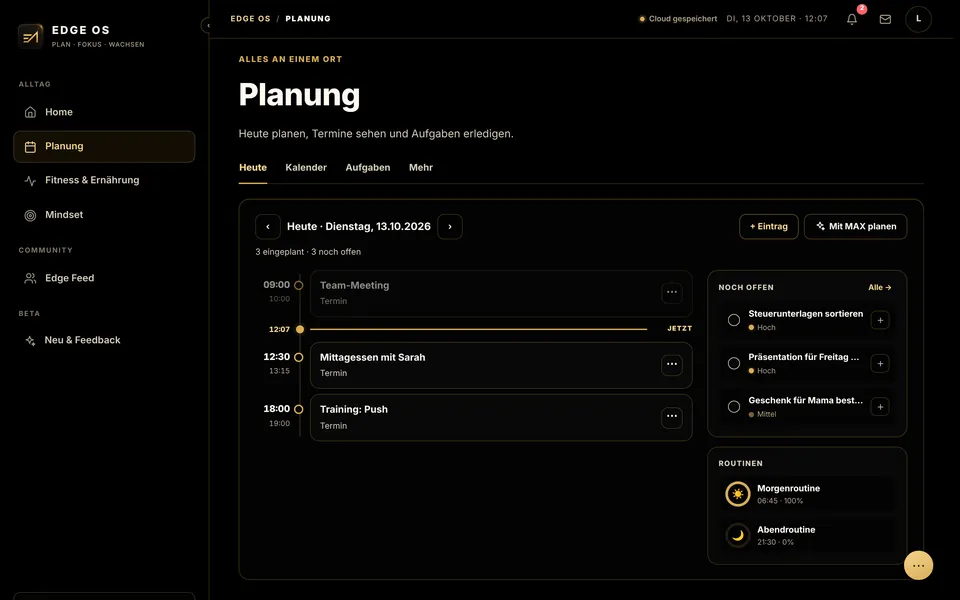Click the '3 eingeplant · 3 noch offen' summary
960x600 pixels.
308,252
